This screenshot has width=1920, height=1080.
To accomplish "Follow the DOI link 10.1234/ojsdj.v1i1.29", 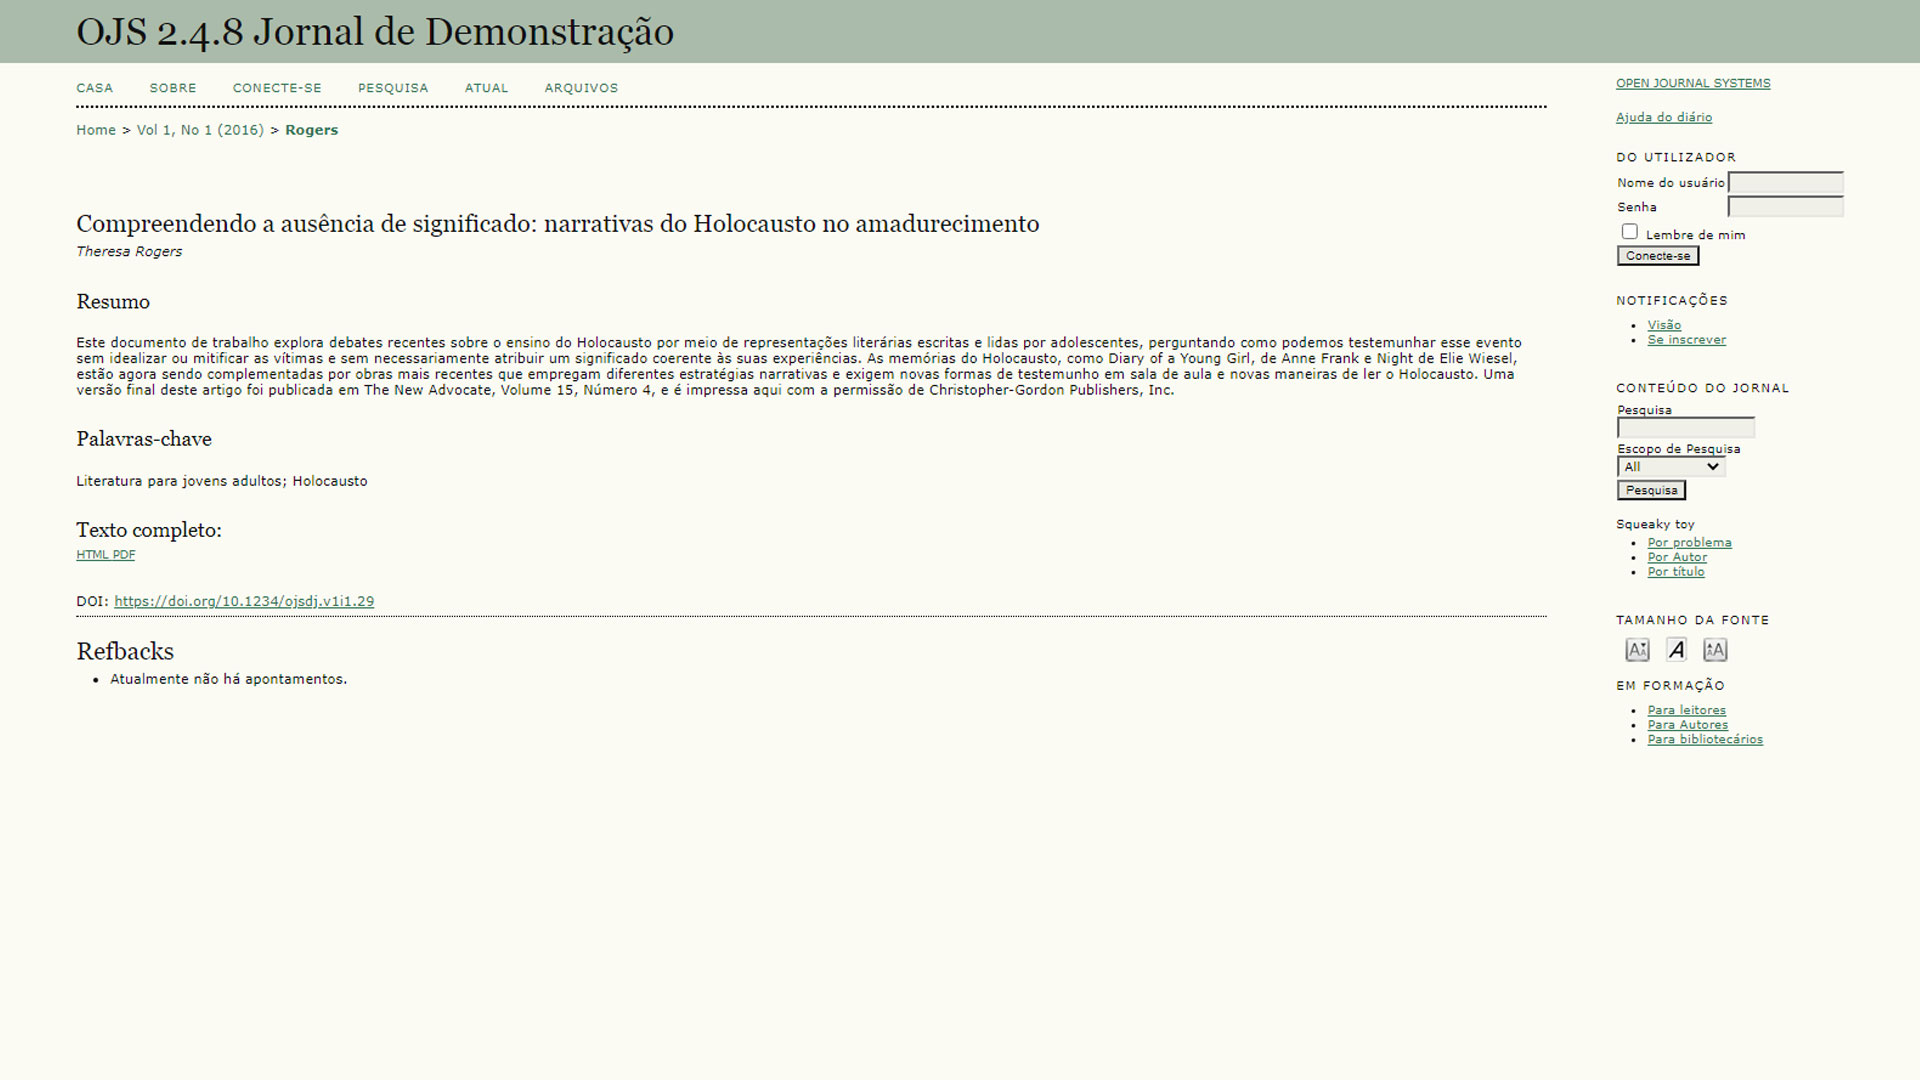I will (x=244, y=602).
